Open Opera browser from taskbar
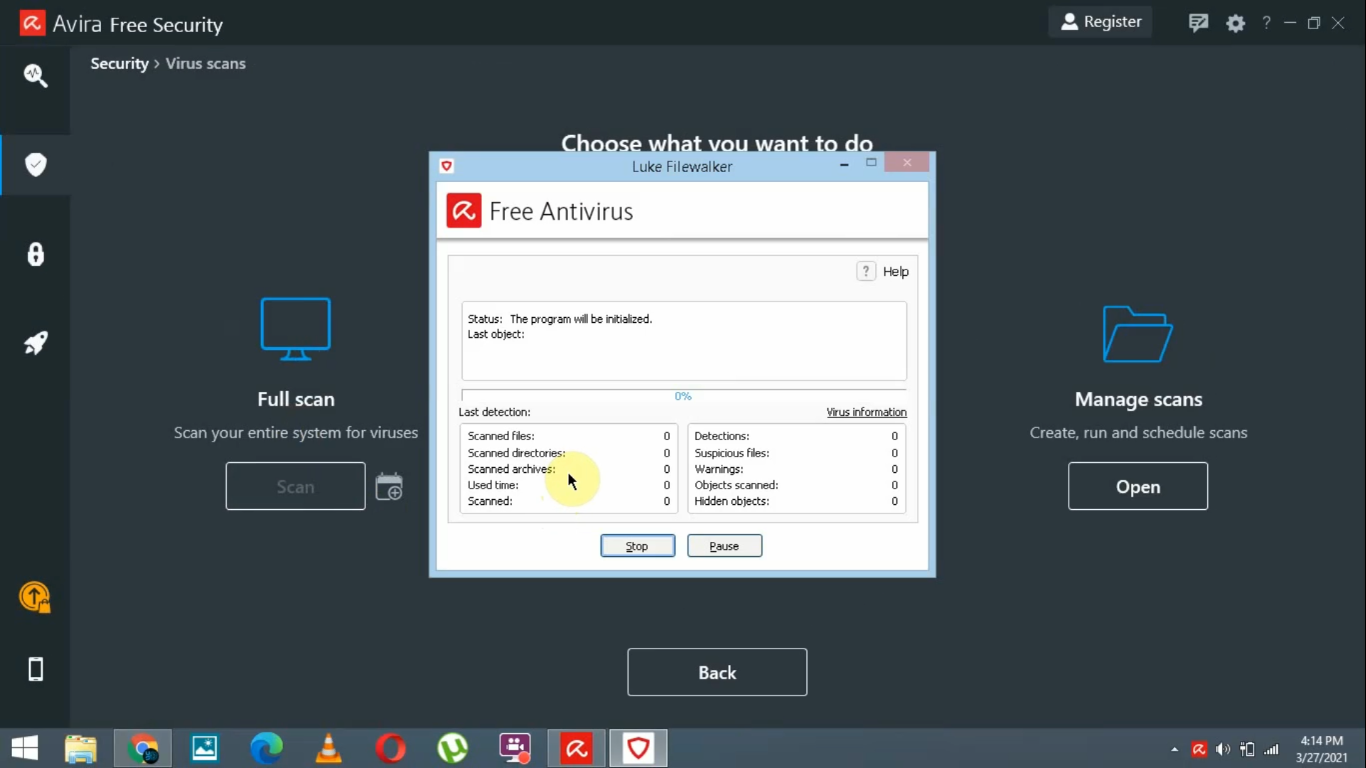Viewport: 1366px width, 768px height. click(x=390, y=748)
